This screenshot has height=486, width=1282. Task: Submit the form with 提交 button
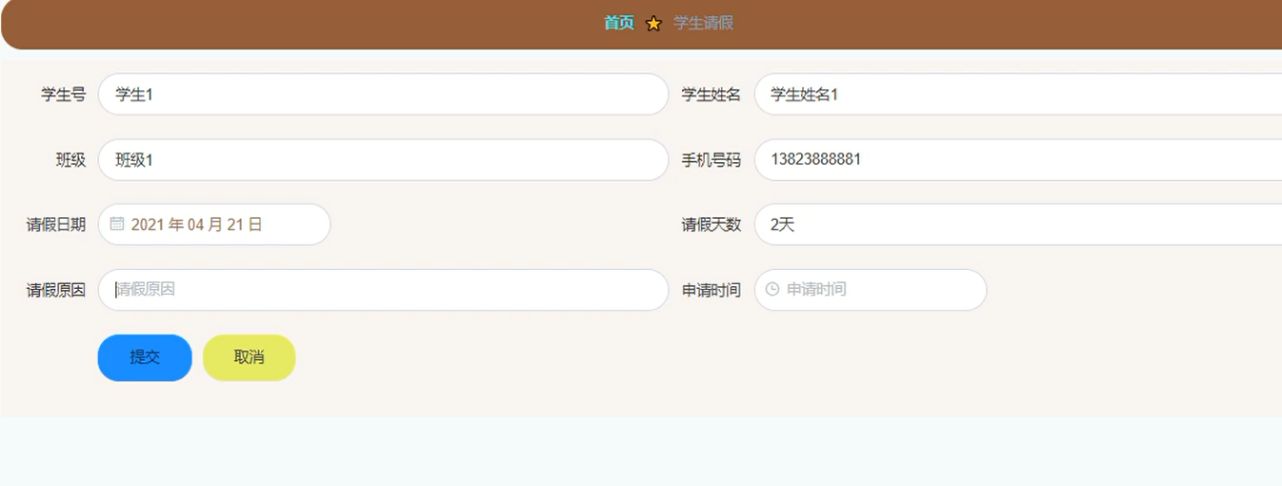click(145, 357)
